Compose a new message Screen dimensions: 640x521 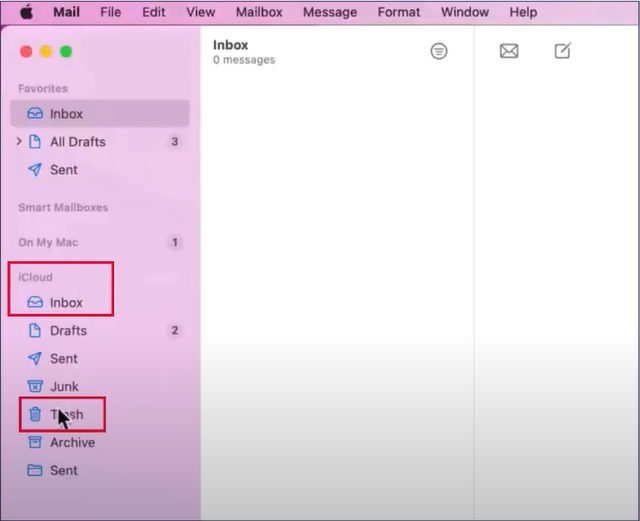tap(562, 51)
